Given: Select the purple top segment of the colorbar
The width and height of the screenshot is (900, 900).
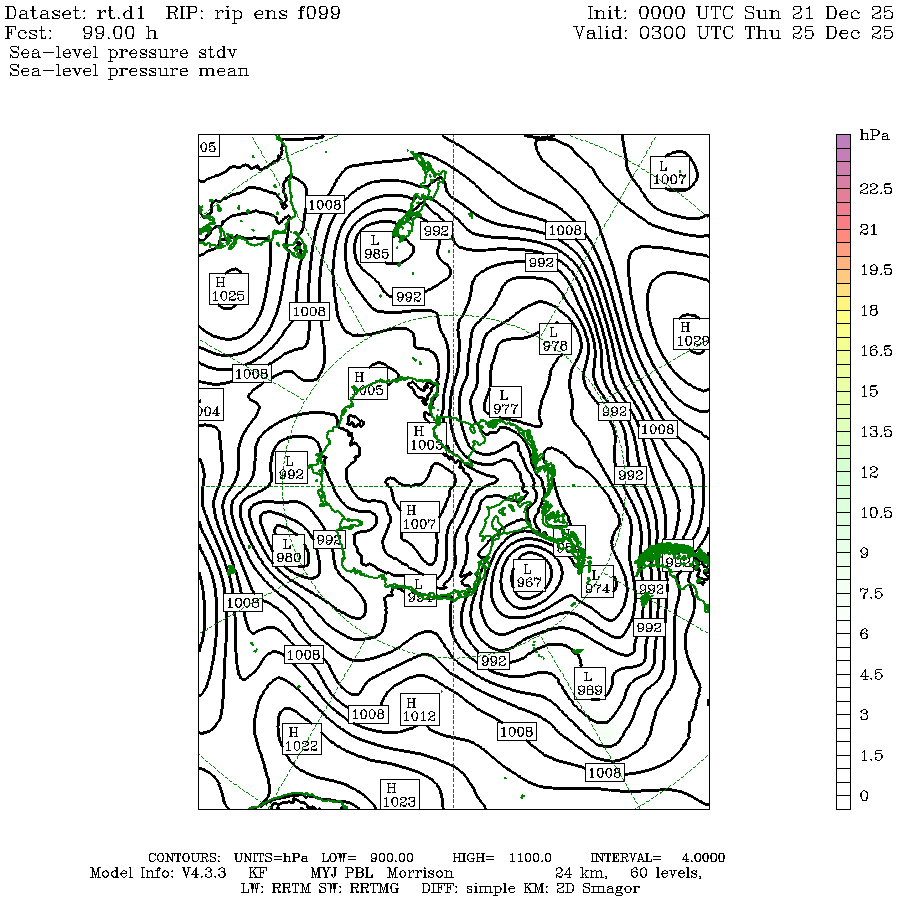Looking at the screenshot, I should [843, 141].
